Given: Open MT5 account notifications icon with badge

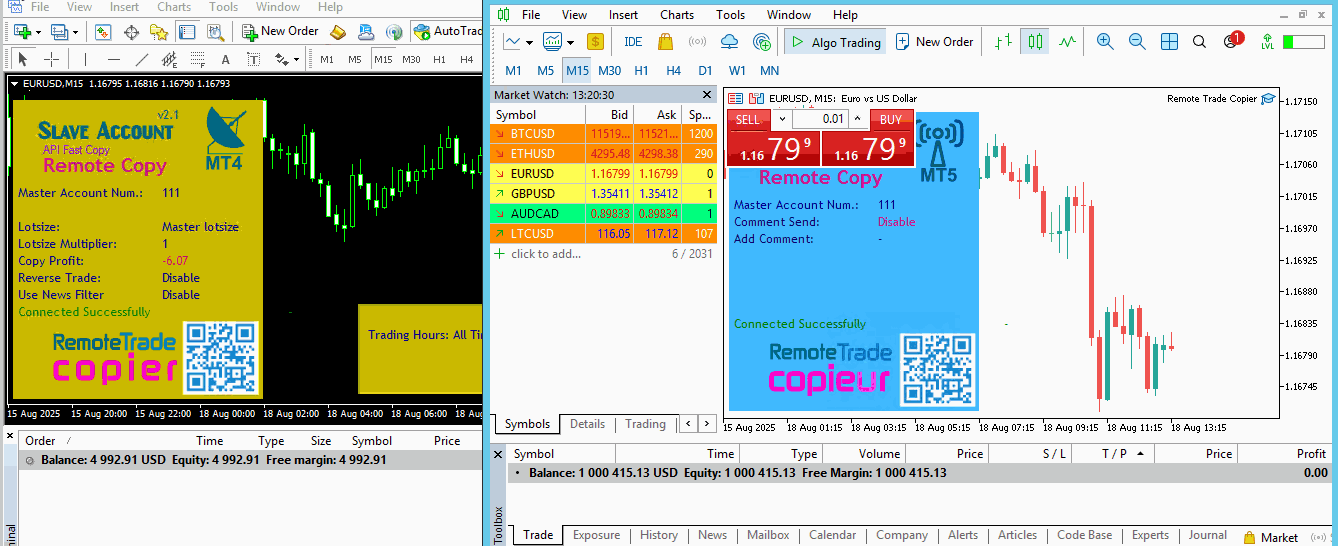Looking at the screenshot, I should 1232,41.
